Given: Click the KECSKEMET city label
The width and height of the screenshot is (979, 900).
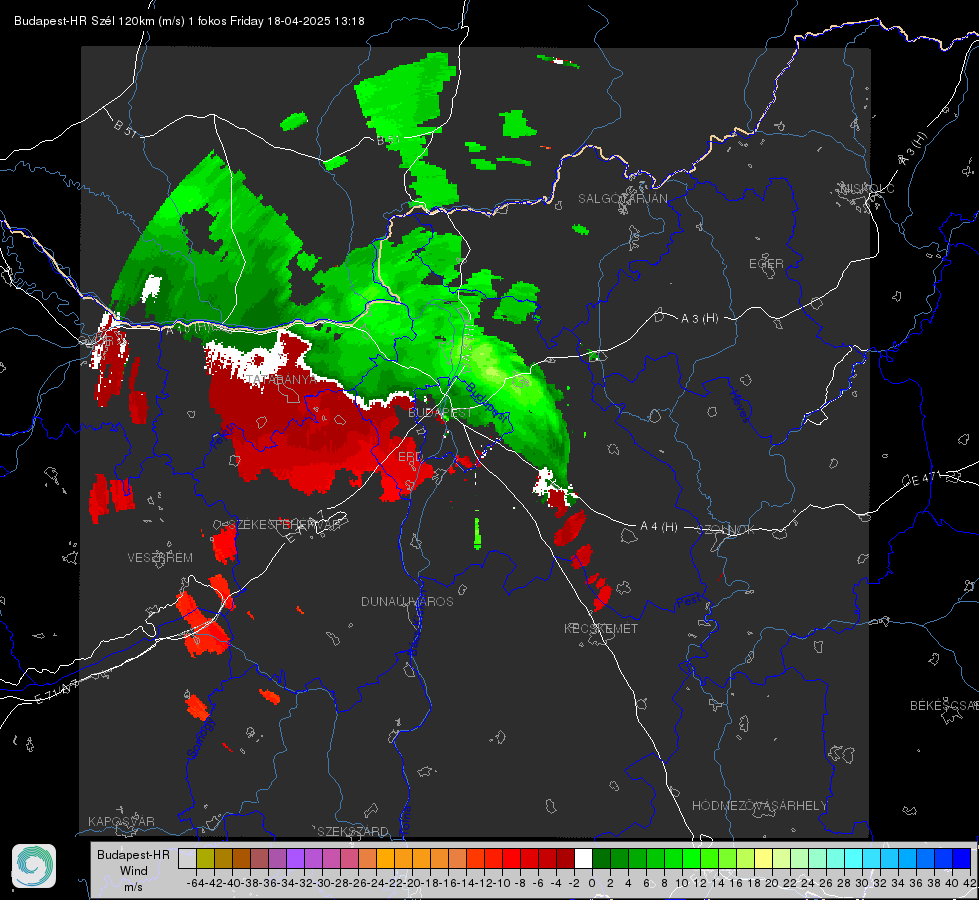Looking at the screenshot, I should point(601,629).
